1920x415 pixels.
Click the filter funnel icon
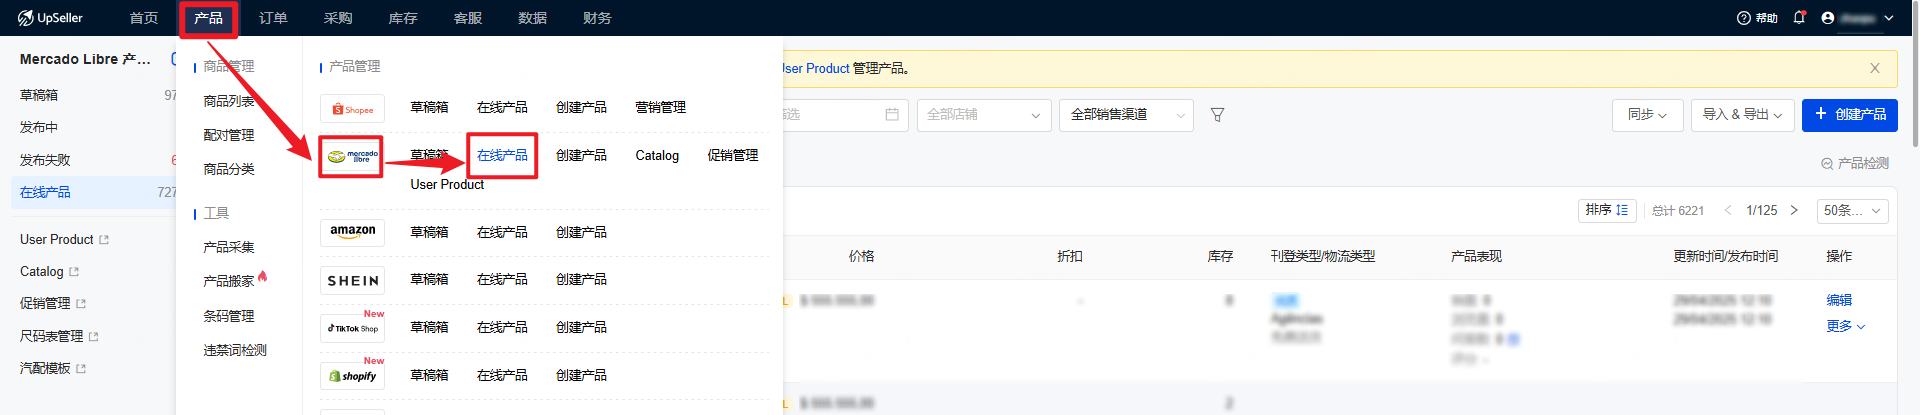pyautogui.click(x=1217, y=115)
